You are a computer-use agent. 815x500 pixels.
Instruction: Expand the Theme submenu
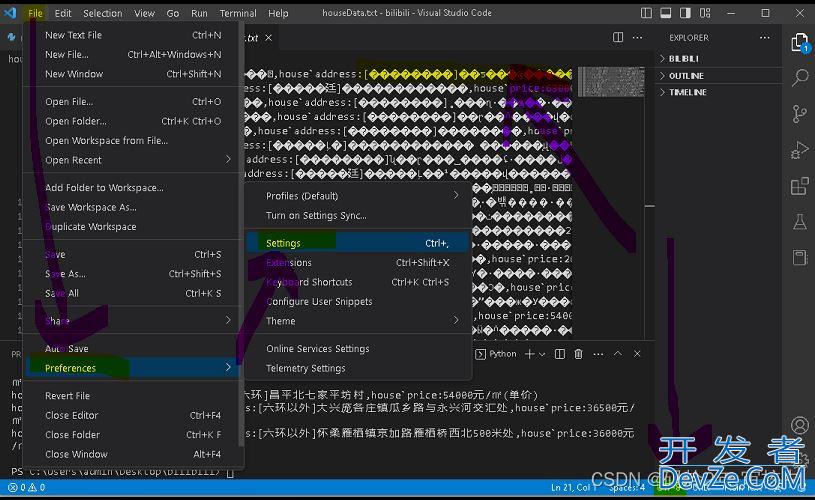tap(358, 321)
